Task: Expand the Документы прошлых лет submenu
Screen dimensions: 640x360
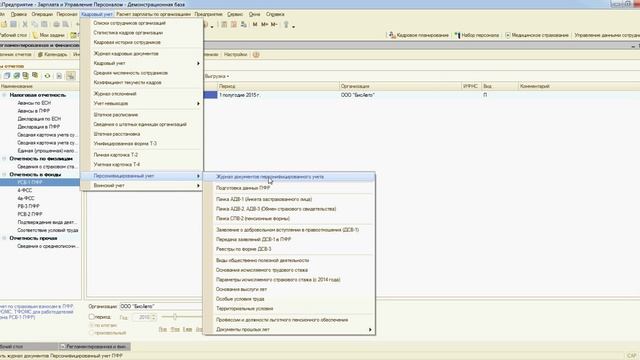Action: 289,330
